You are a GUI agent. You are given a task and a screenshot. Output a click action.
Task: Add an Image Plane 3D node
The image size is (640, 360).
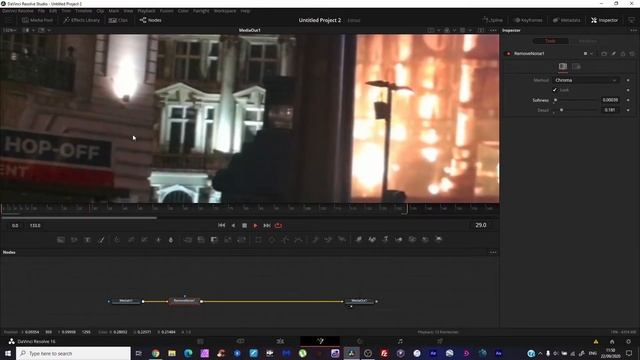(x=359, y=240)
